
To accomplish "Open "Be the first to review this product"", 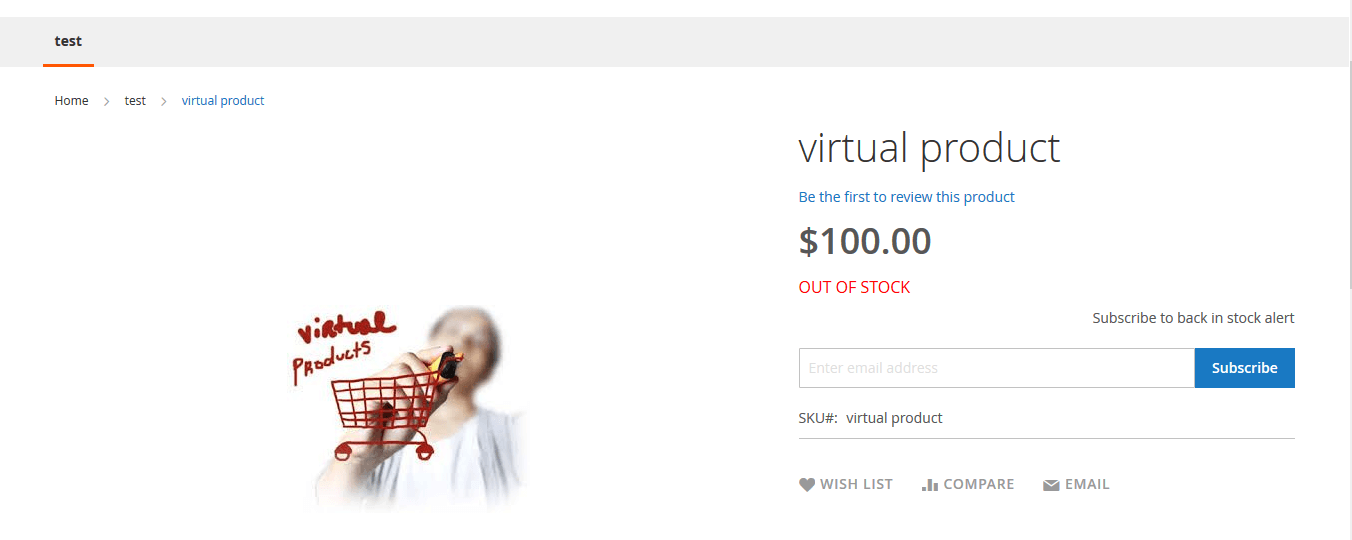I will pyautogui.click(x=906, y=197).
